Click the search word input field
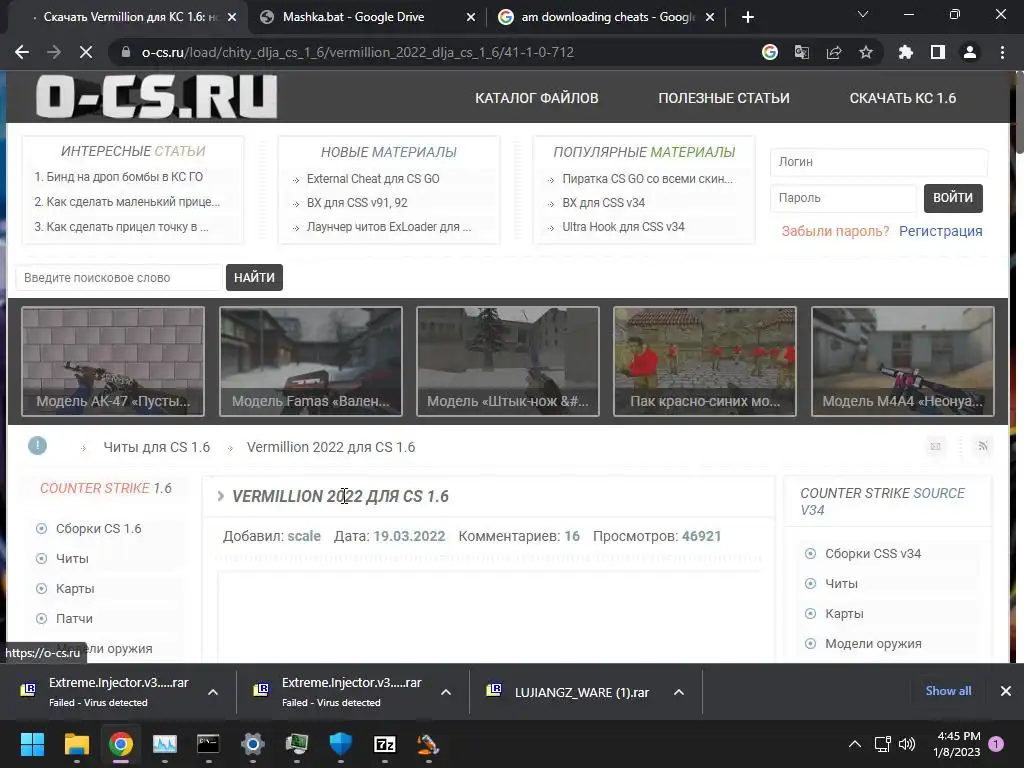Viewport: 1024px width, 768px height. click(119, 278)
